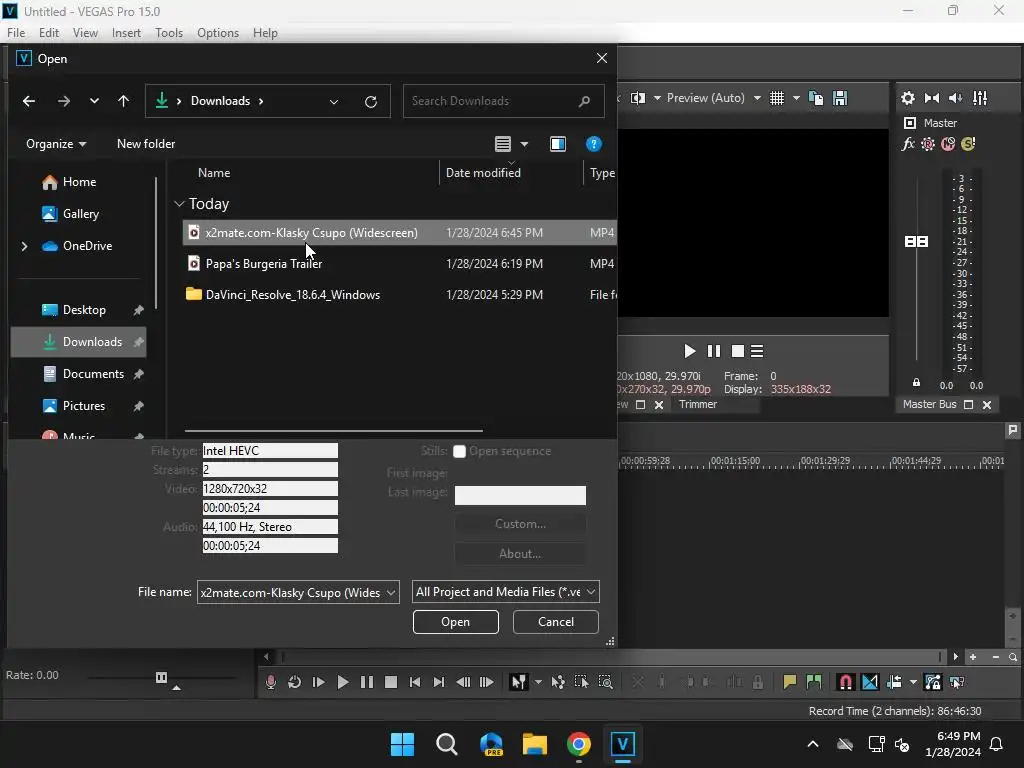Open the Mixing Console icon
This screenshot has height=768, width=1024.
coord(980,98)
